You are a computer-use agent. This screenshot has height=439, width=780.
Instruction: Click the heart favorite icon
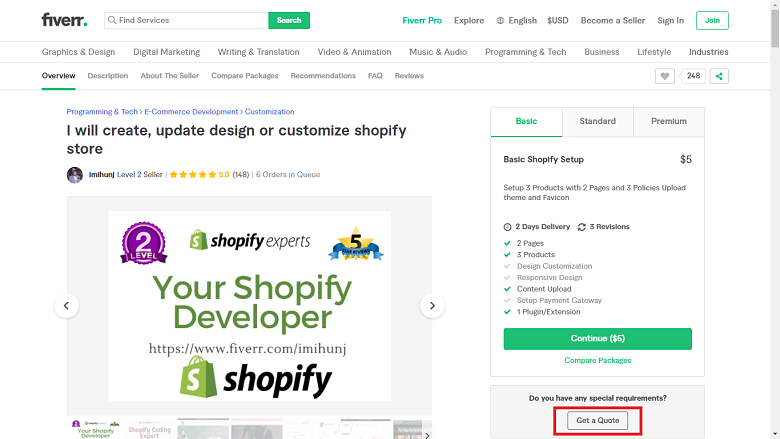[665, 76]
